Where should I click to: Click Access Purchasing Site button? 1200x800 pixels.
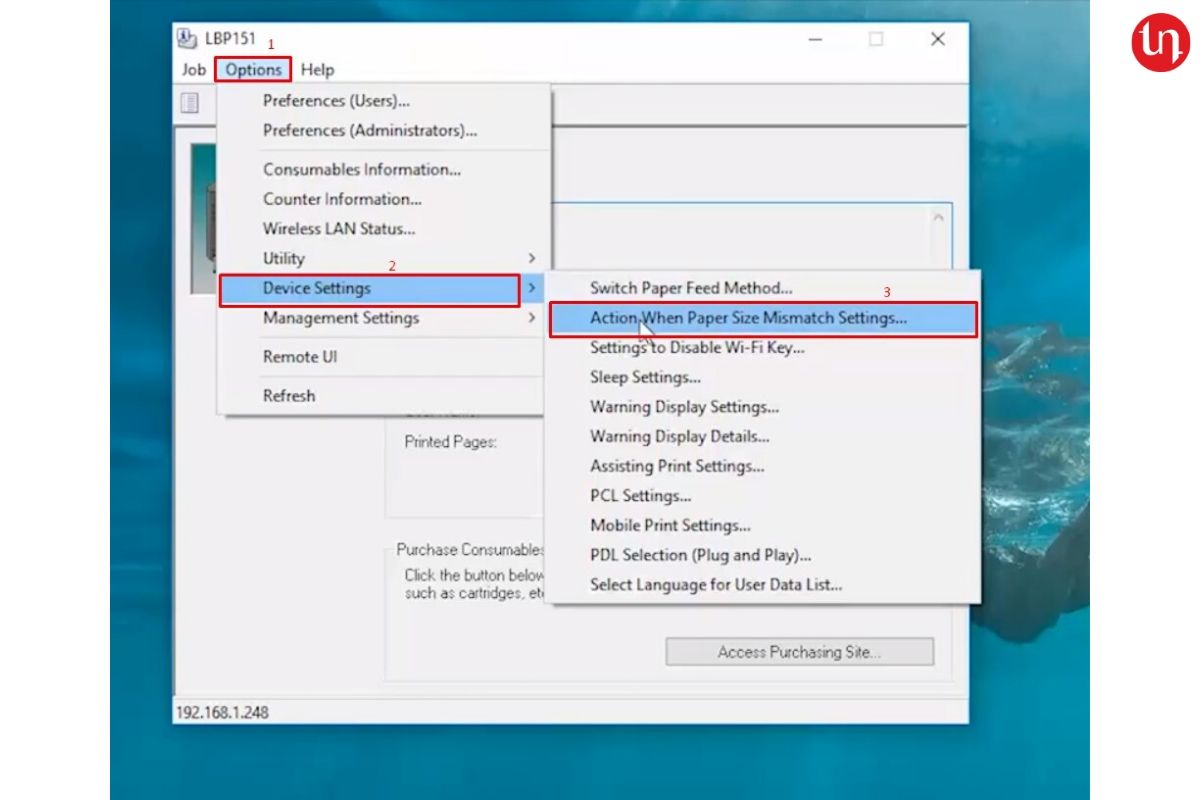[800, 652]
